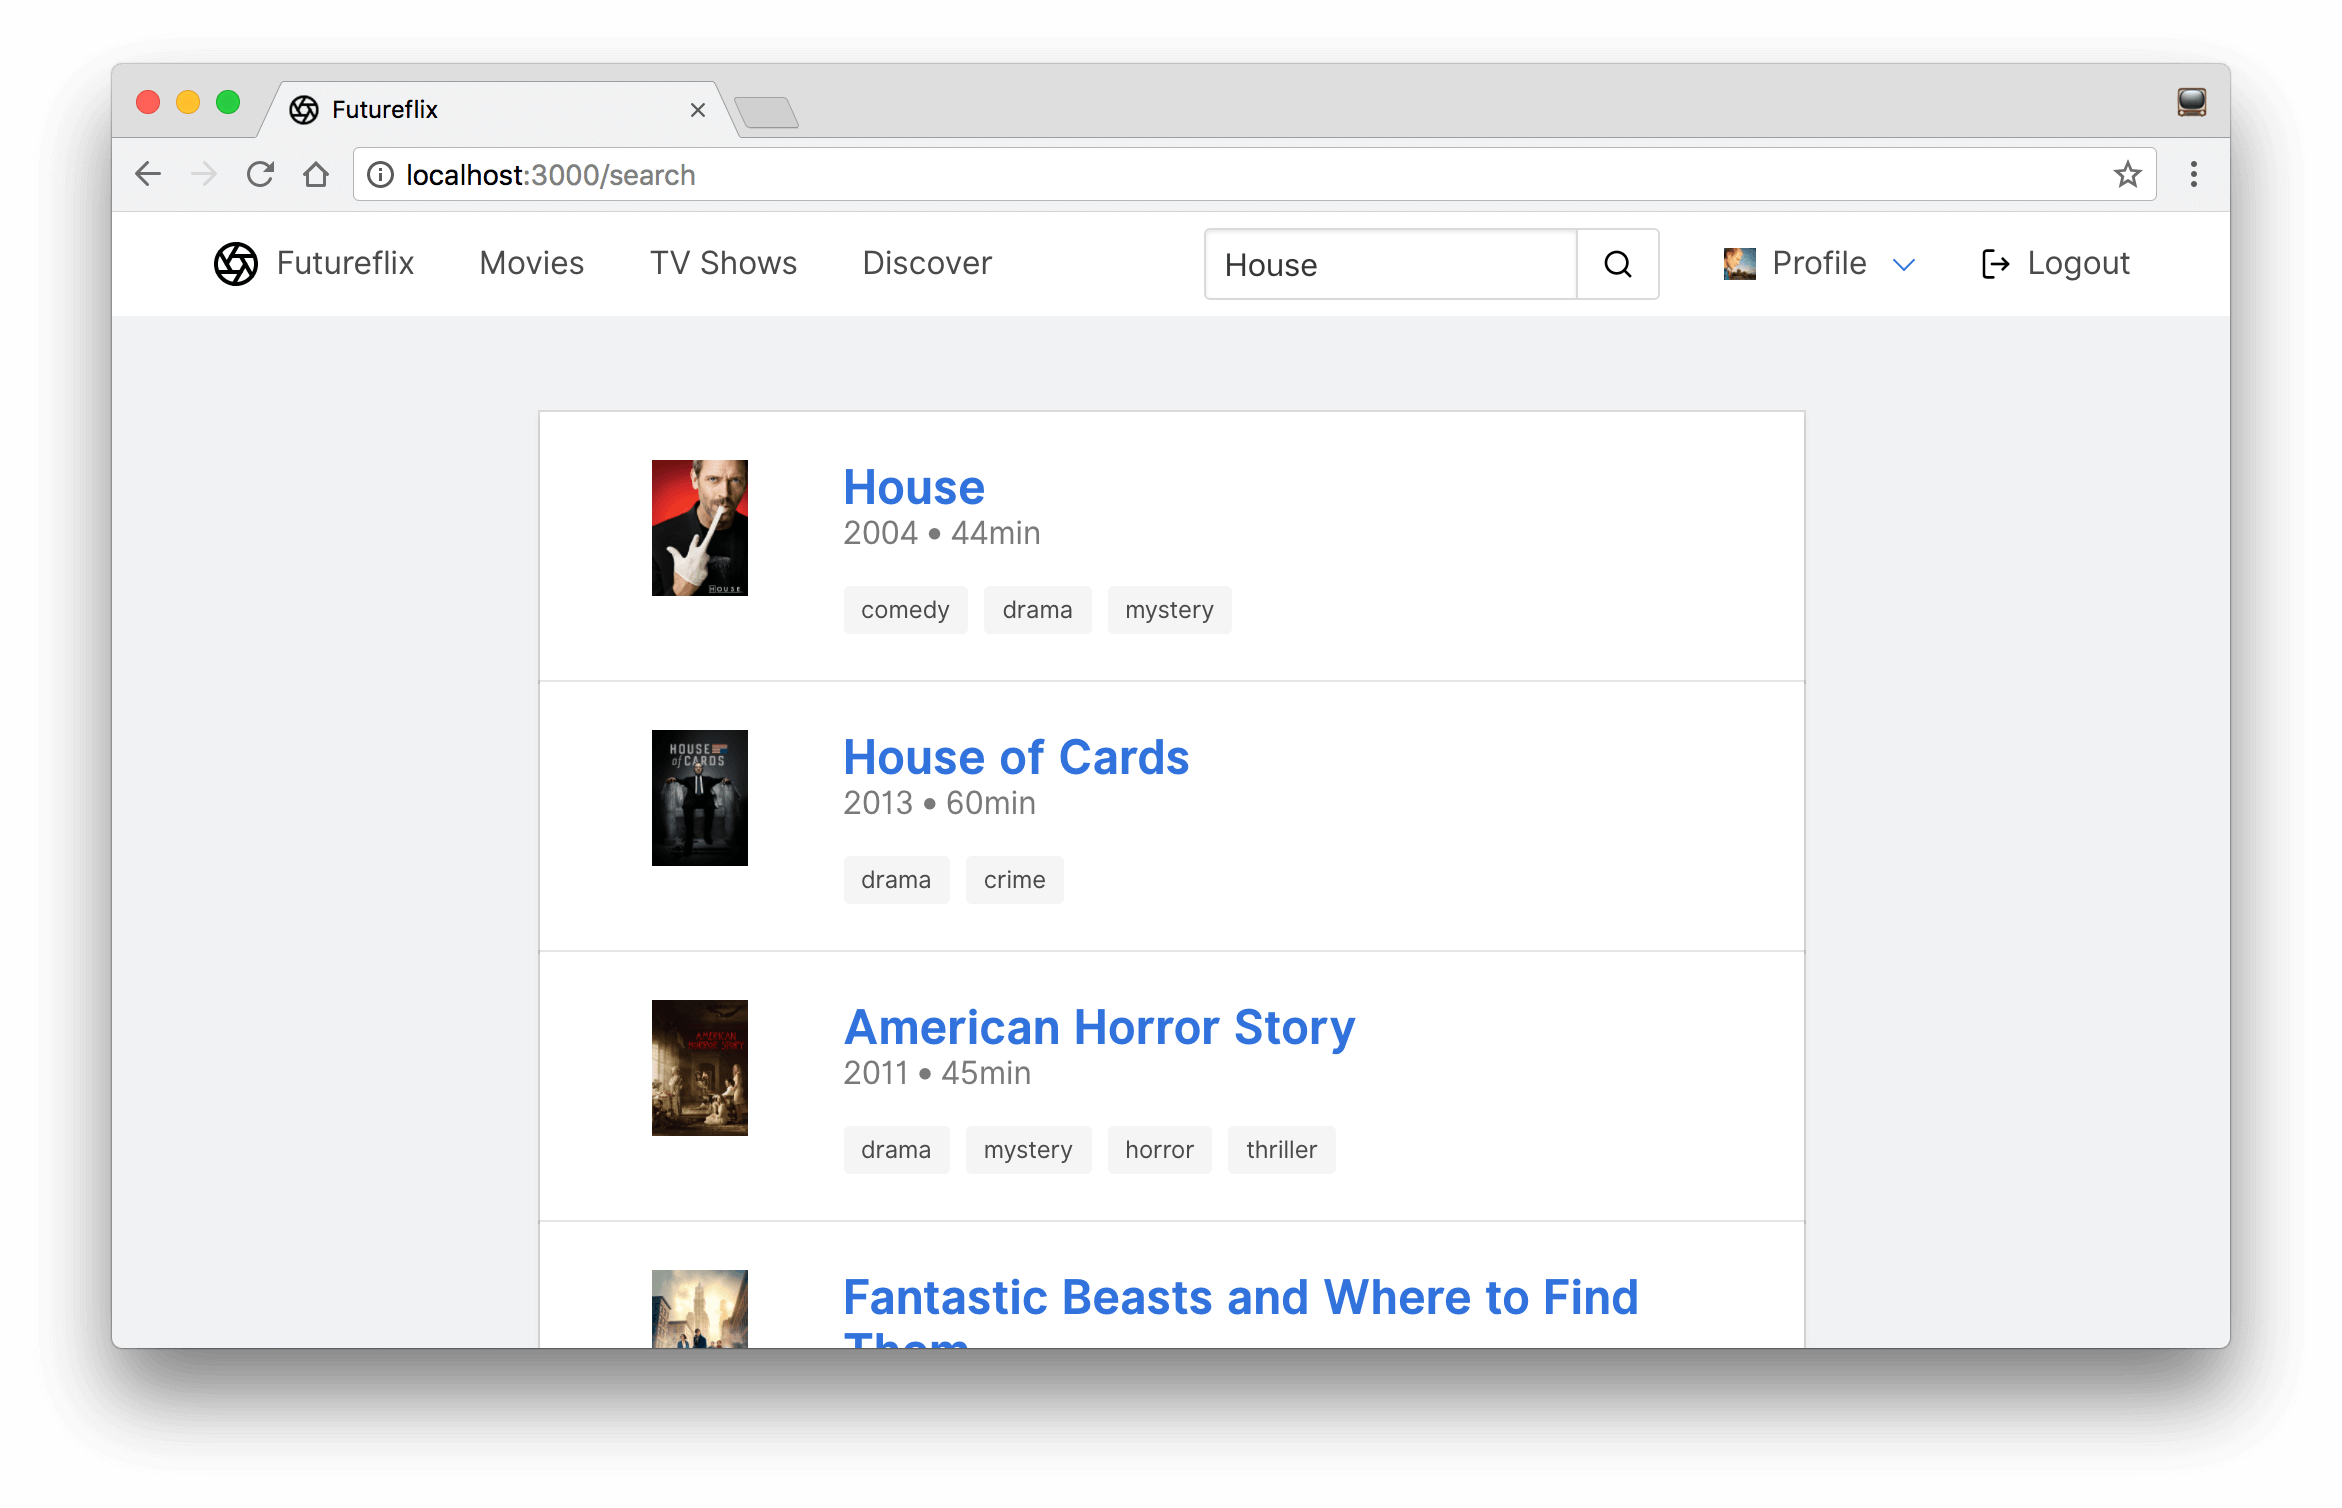Select mystery tag under American Horror Story
The width and height of the screenshot is (2342, 1508).
coord(1028,1150)
